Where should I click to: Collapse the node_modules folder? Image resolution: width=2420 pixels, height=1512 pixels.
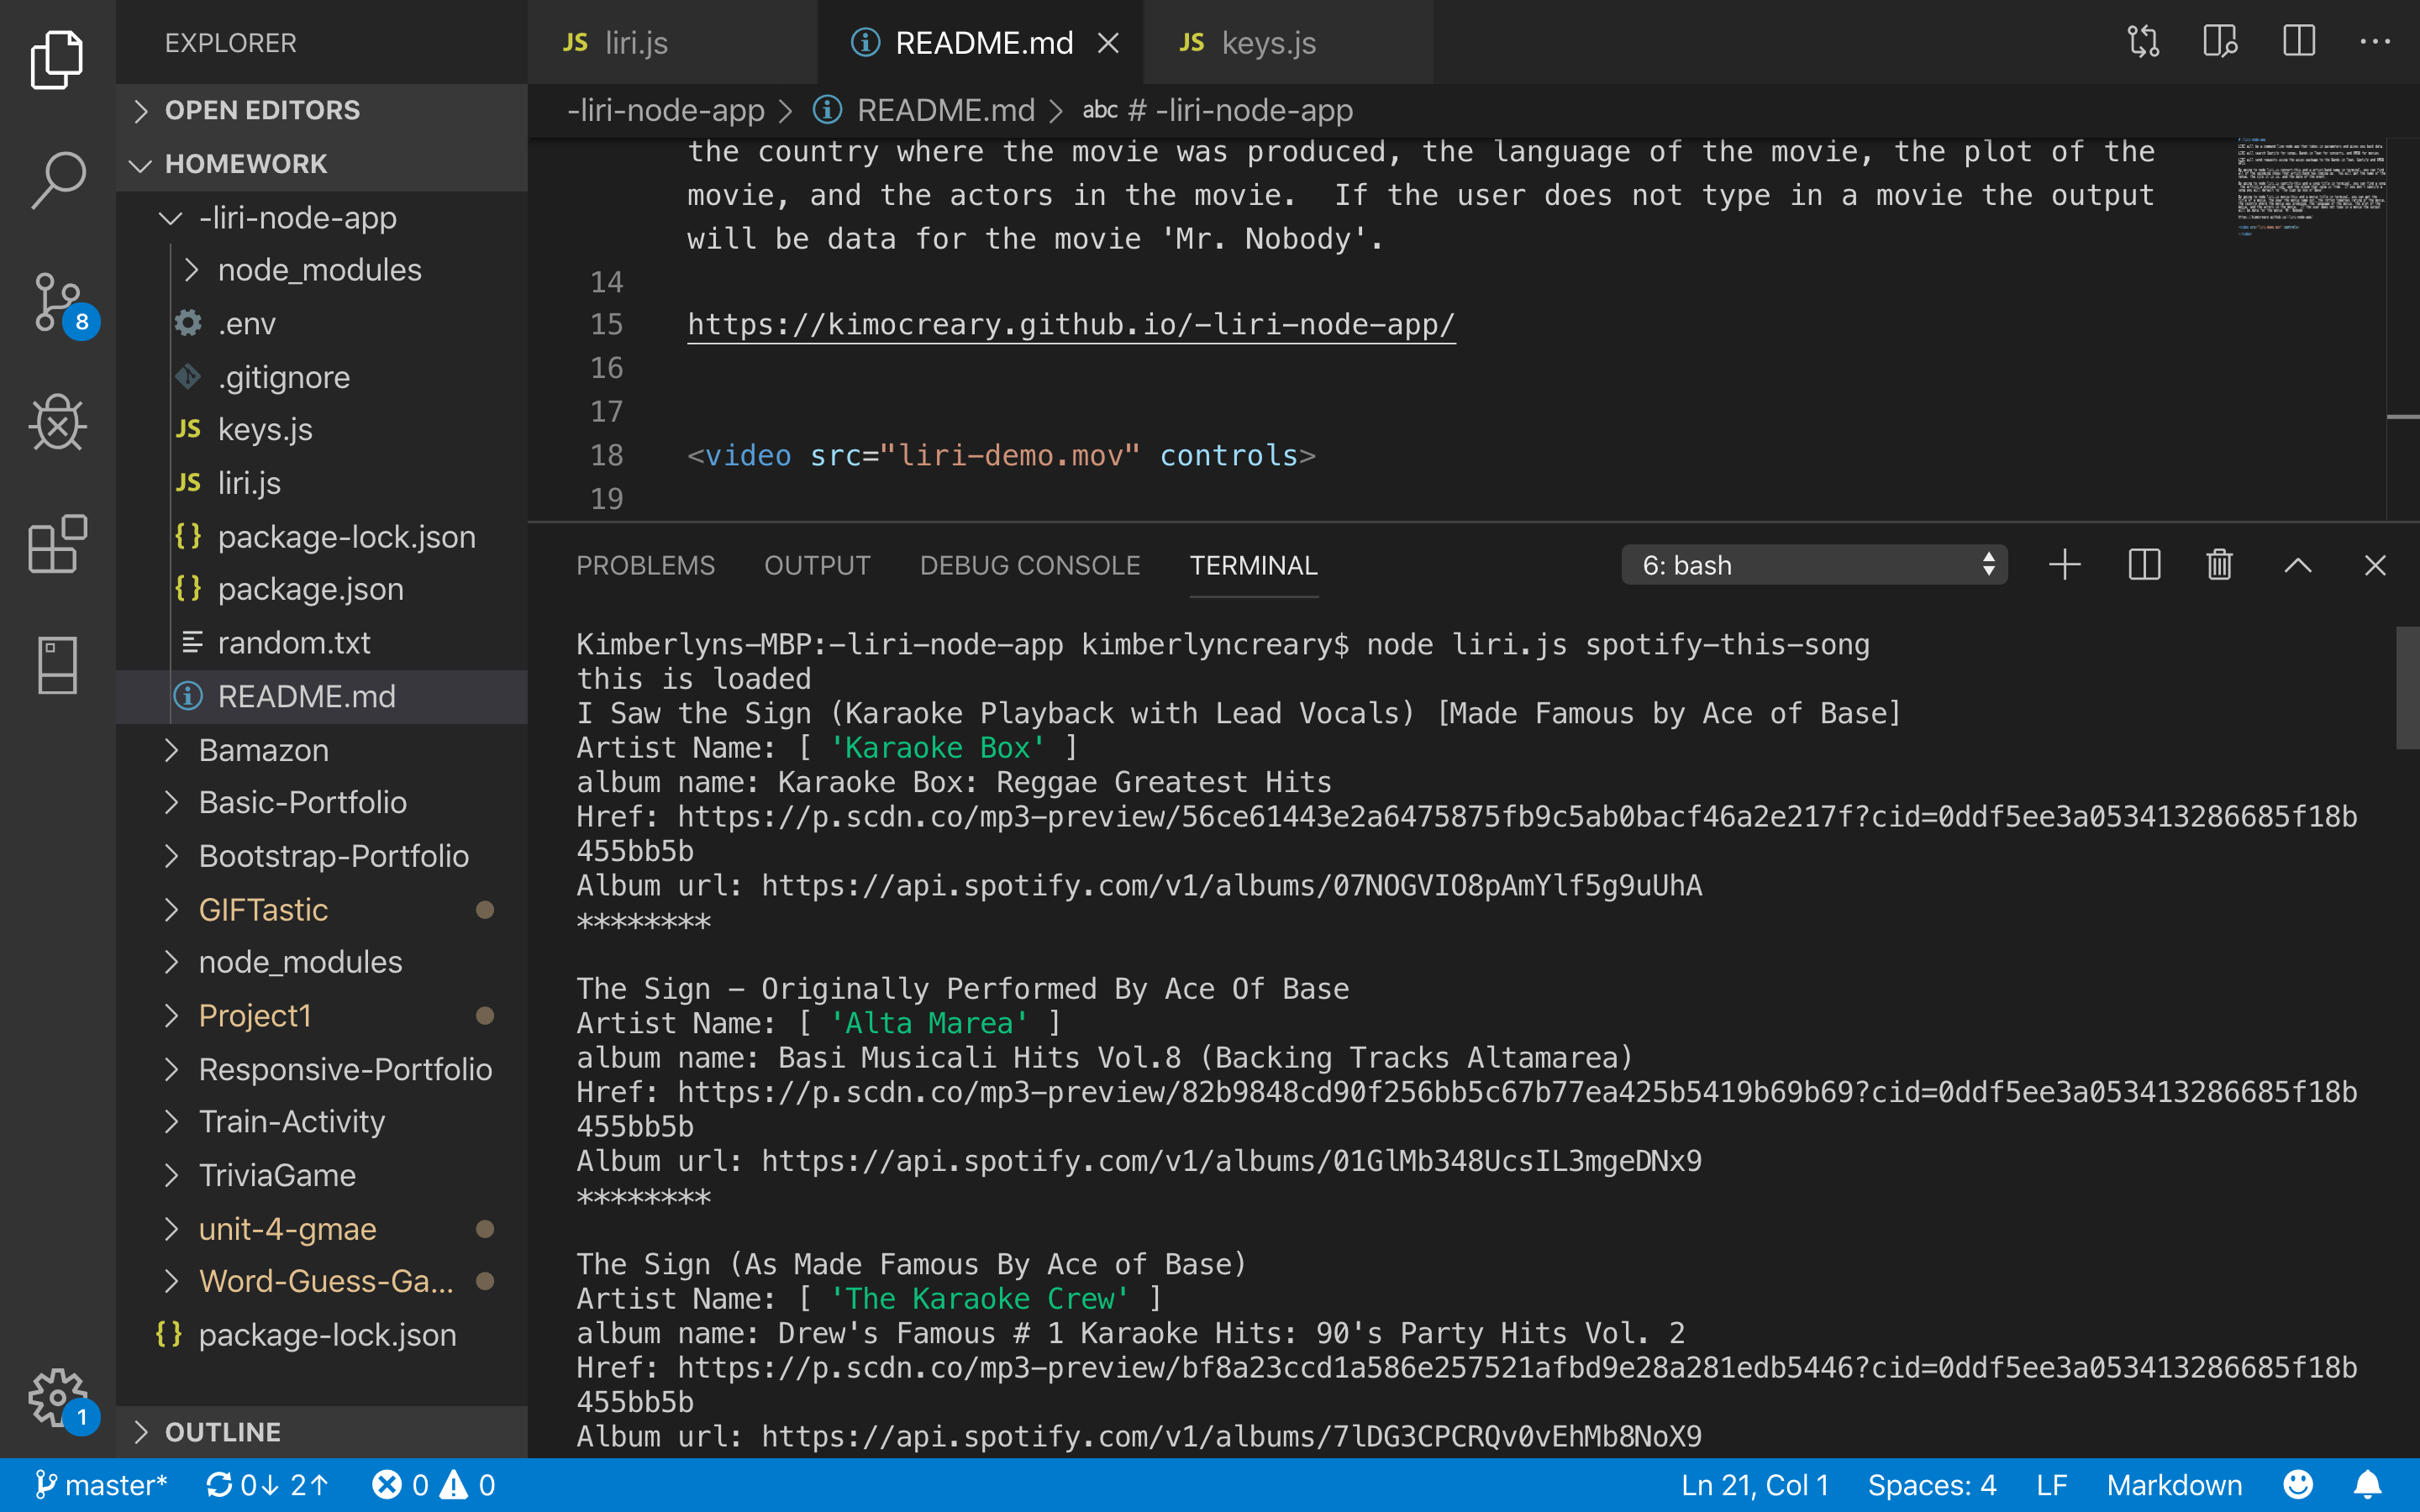click(x=319, y=269)
